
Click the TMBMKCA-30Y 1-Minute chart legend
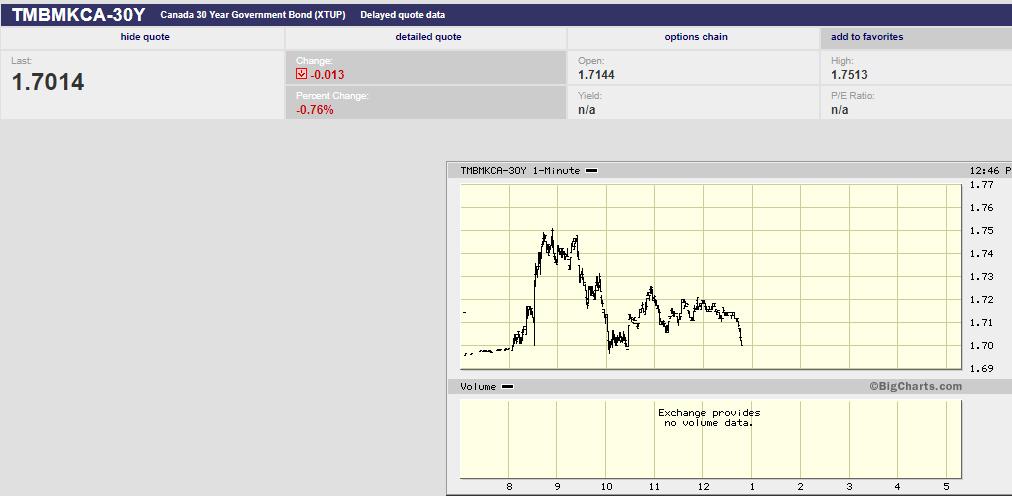tap(529, 170)
